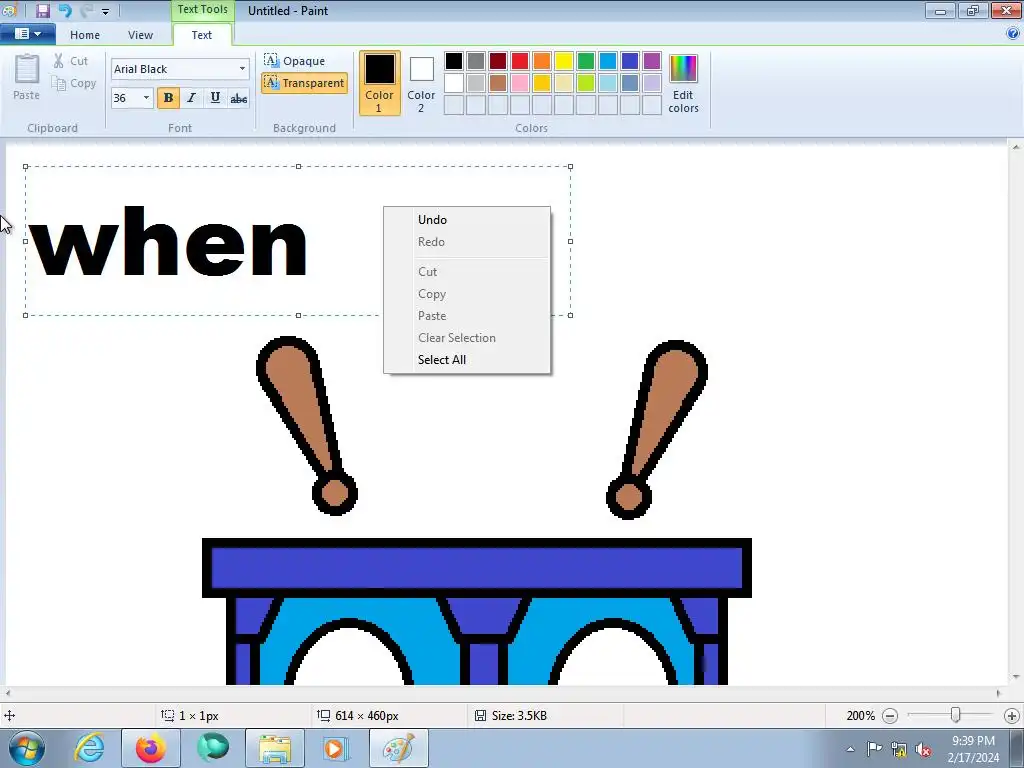The width and height of the screenshot is (1024, 768).
Task: Click the horizontal scrollbar right arrow
Action: coord(999,694)
